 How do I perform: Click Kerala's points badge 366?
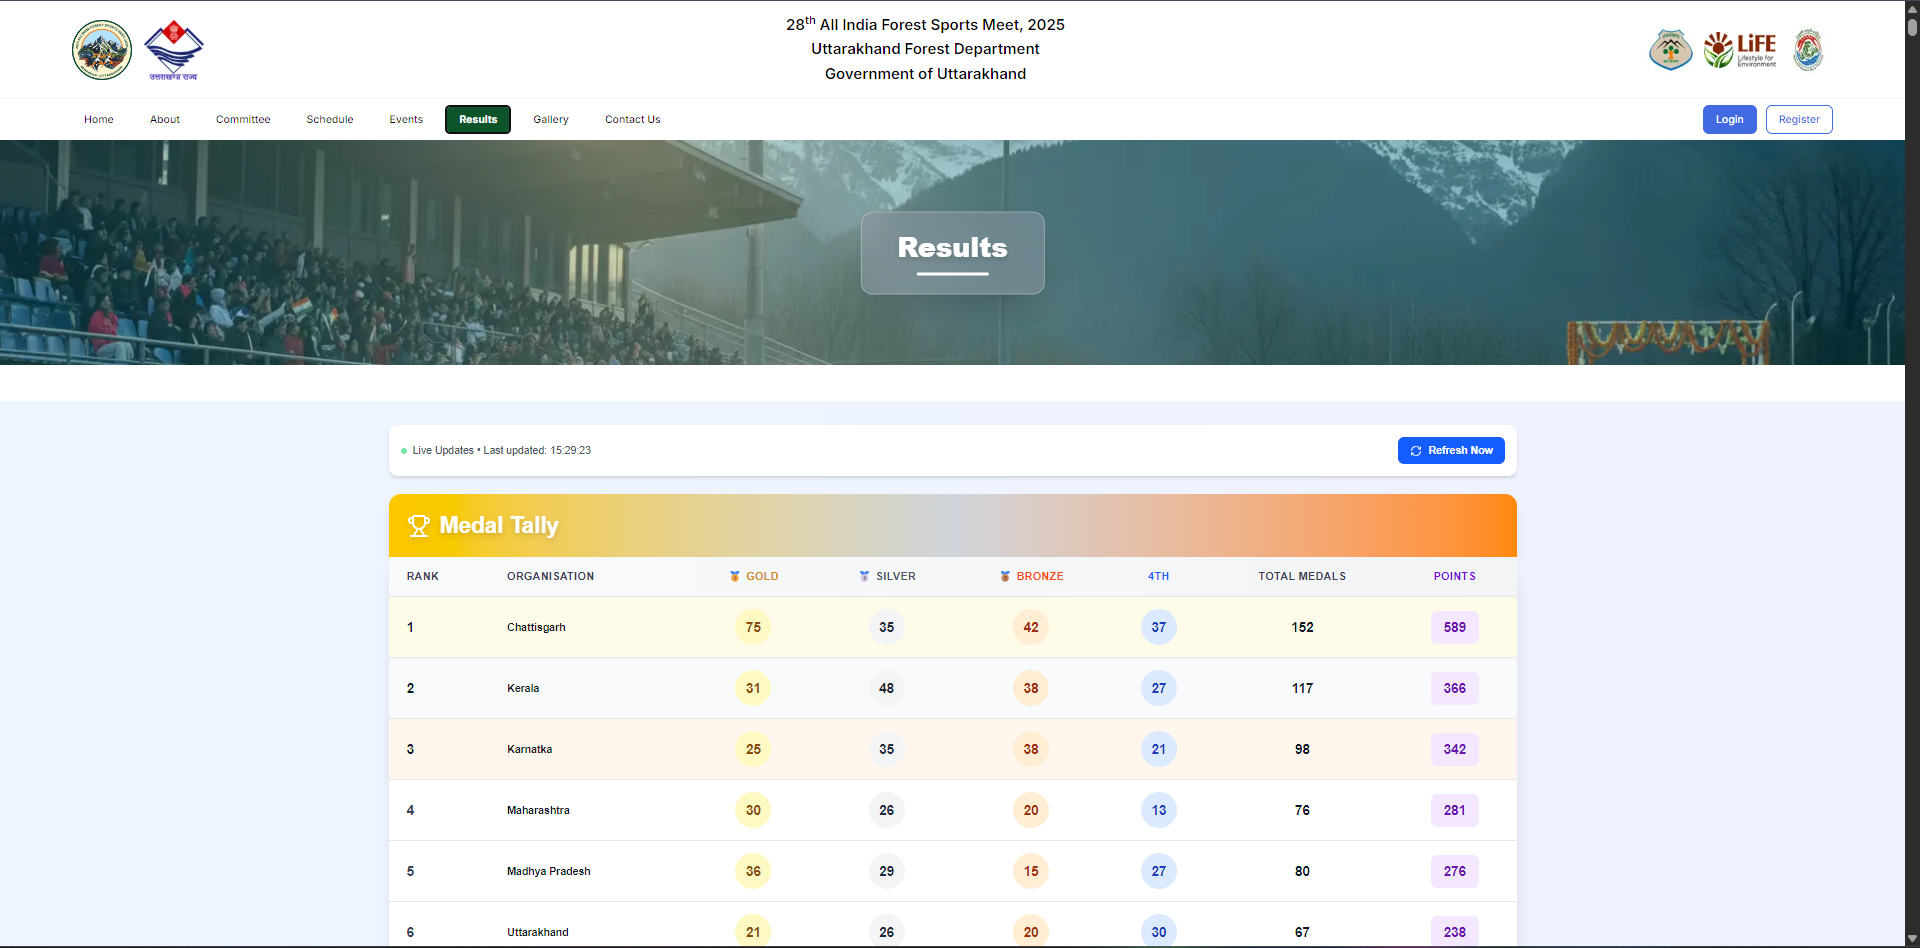pos(1455,688)
